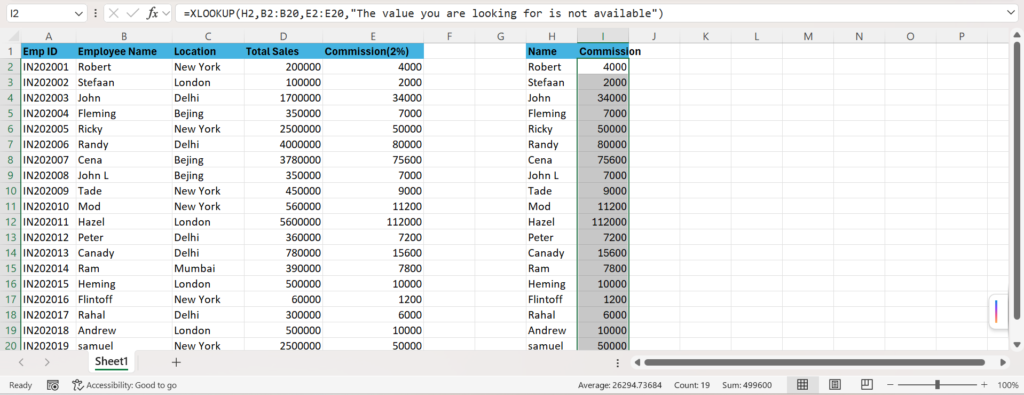Image resolution: width=1024 pixels, height=395 pixels.
Task: Click Flintoff in the column H name list
Action: (x=552, y=299)
